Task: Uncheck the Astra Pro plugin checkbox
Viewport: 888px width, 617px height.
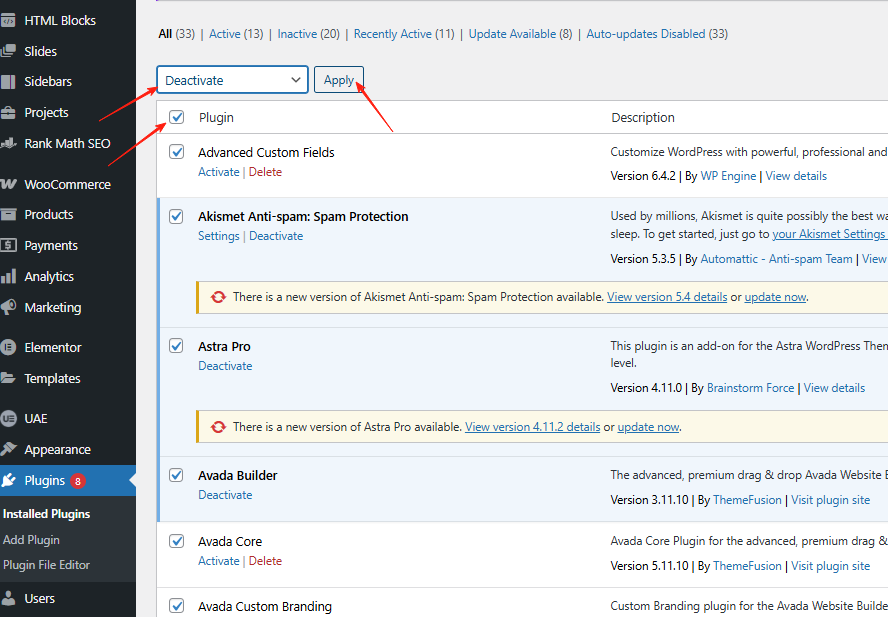Action: pyautogui.click(x=176, y=345)
